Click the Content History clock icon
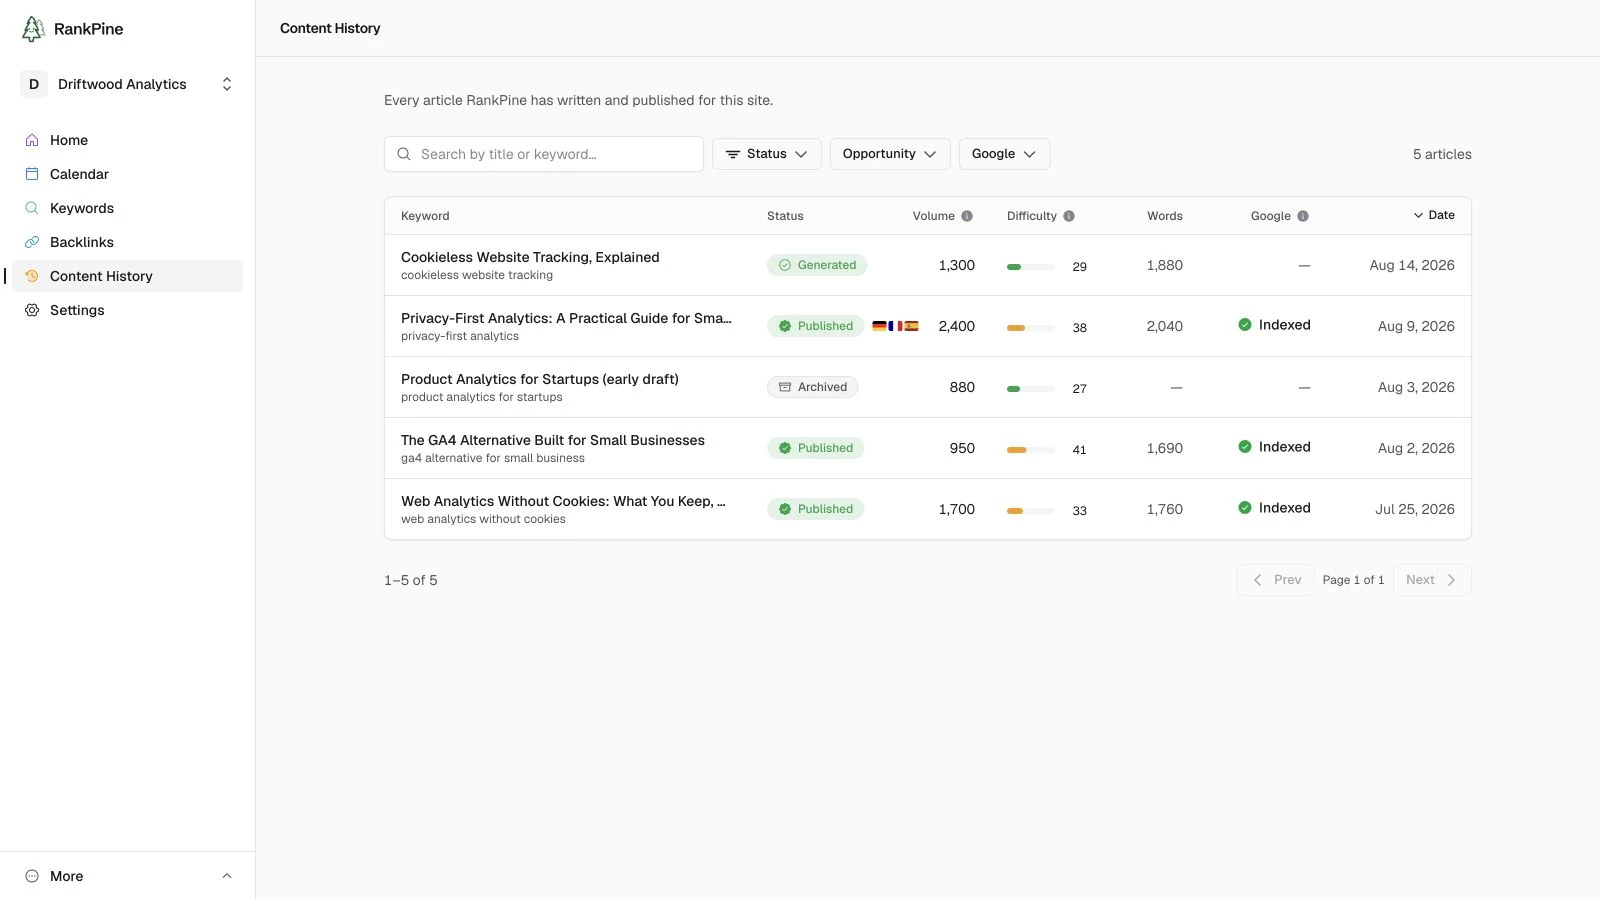 point(32,276)
